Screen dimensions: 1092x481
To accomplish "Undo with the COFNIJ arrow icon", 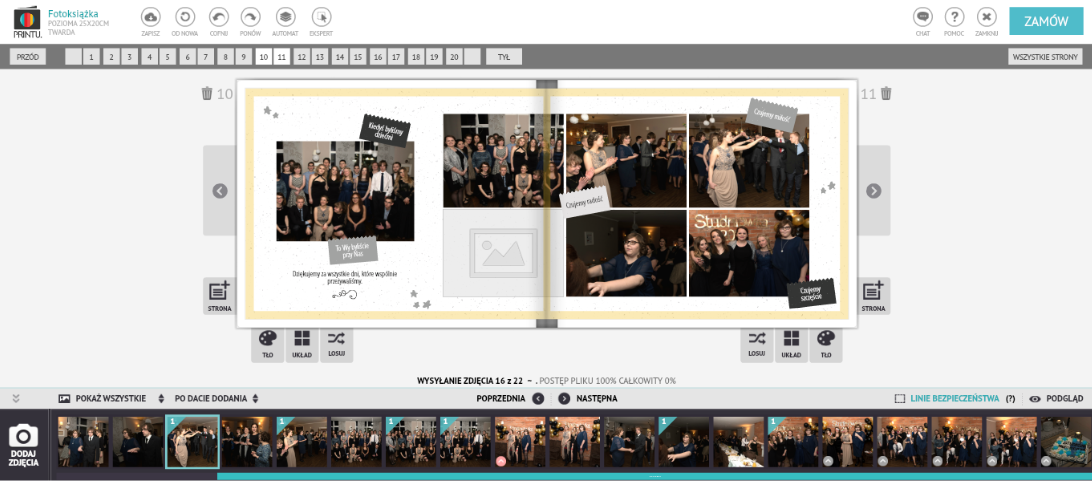I will pos(217,17).
